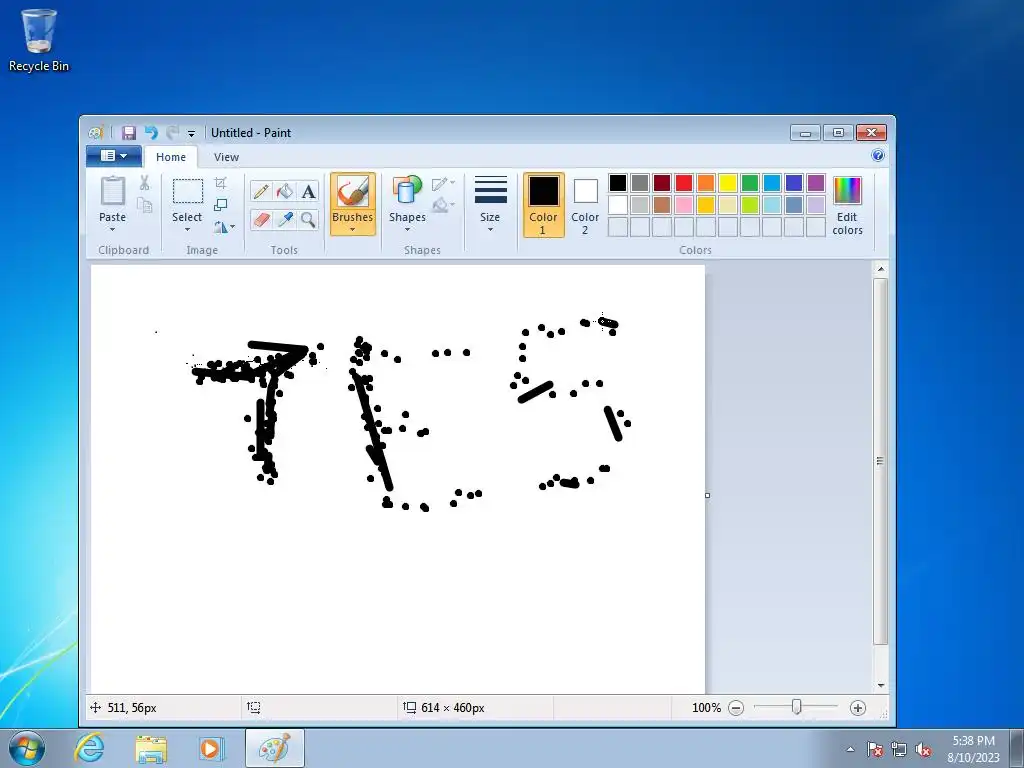Expand the Paste dropdown arrow
The image size is (1024, 768).
(x=112, y=229)
